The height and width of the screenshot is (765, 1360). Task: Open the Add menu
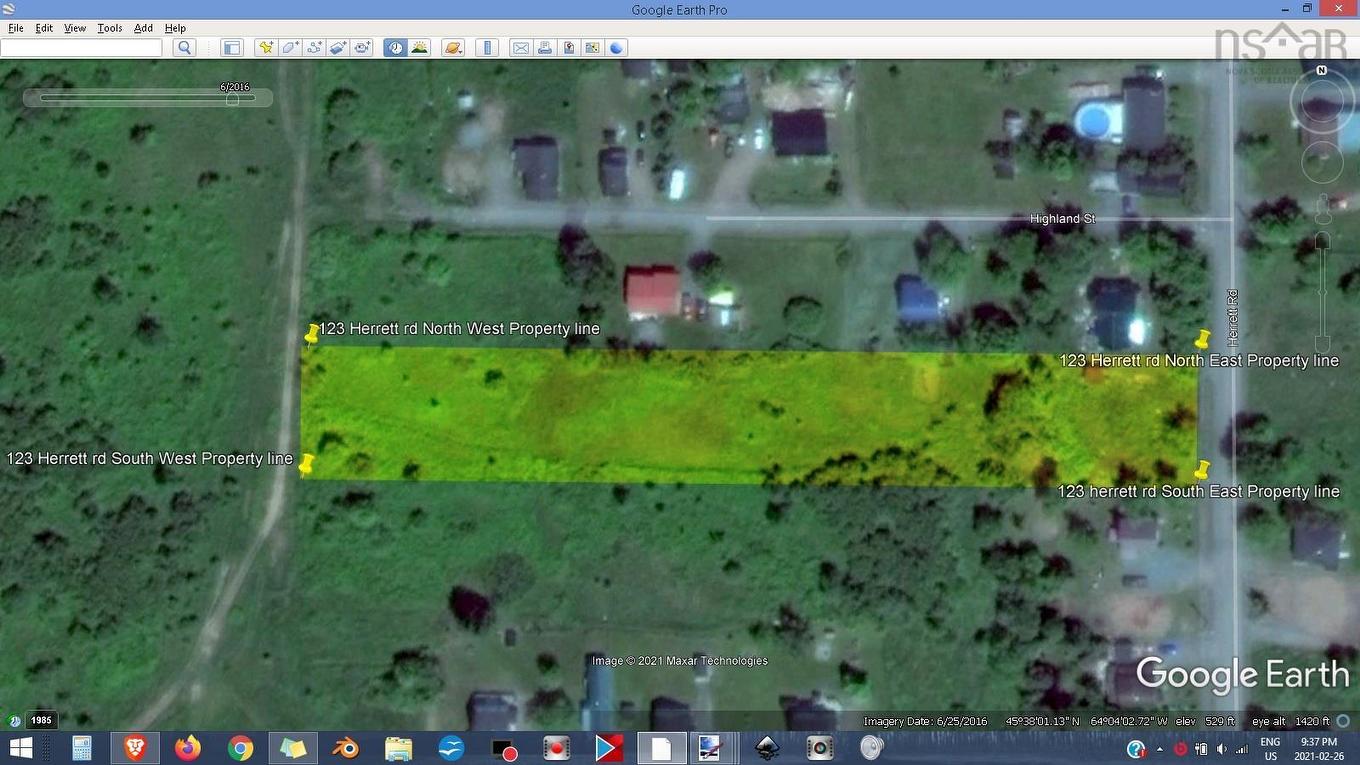click(x=142, y=28)
